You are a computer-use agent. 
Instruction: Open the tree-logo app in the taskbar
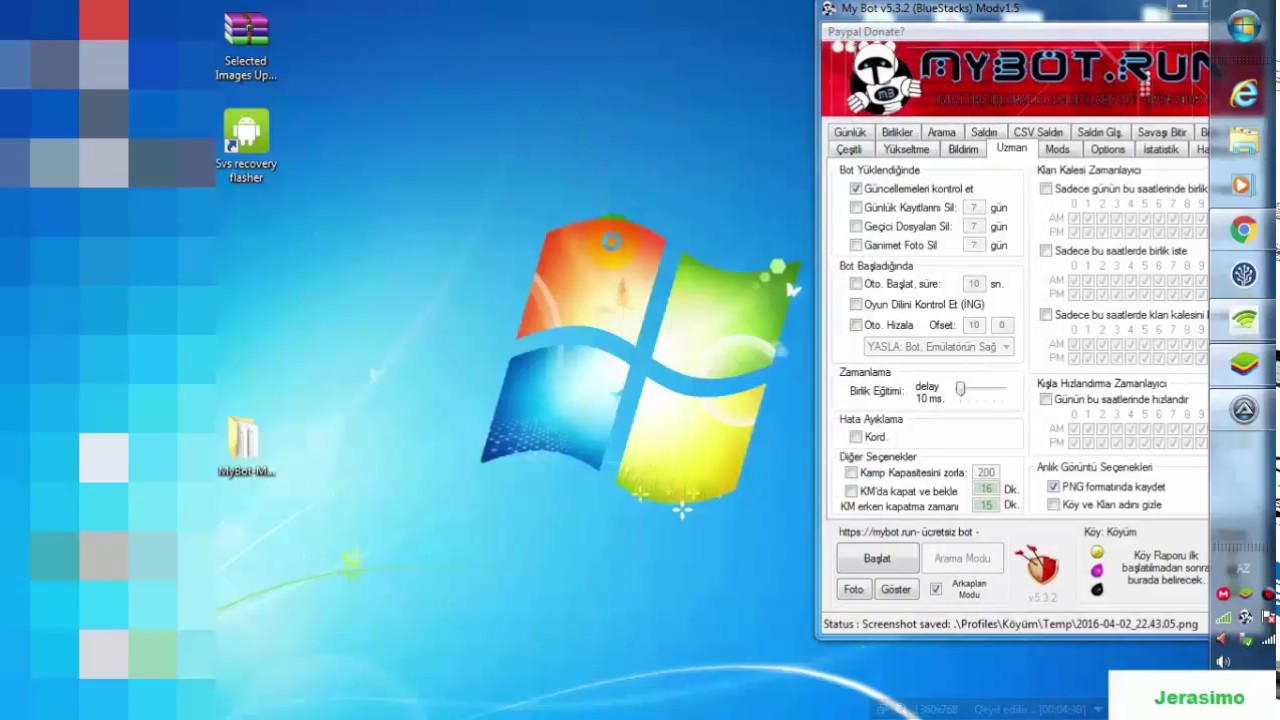1244,275
